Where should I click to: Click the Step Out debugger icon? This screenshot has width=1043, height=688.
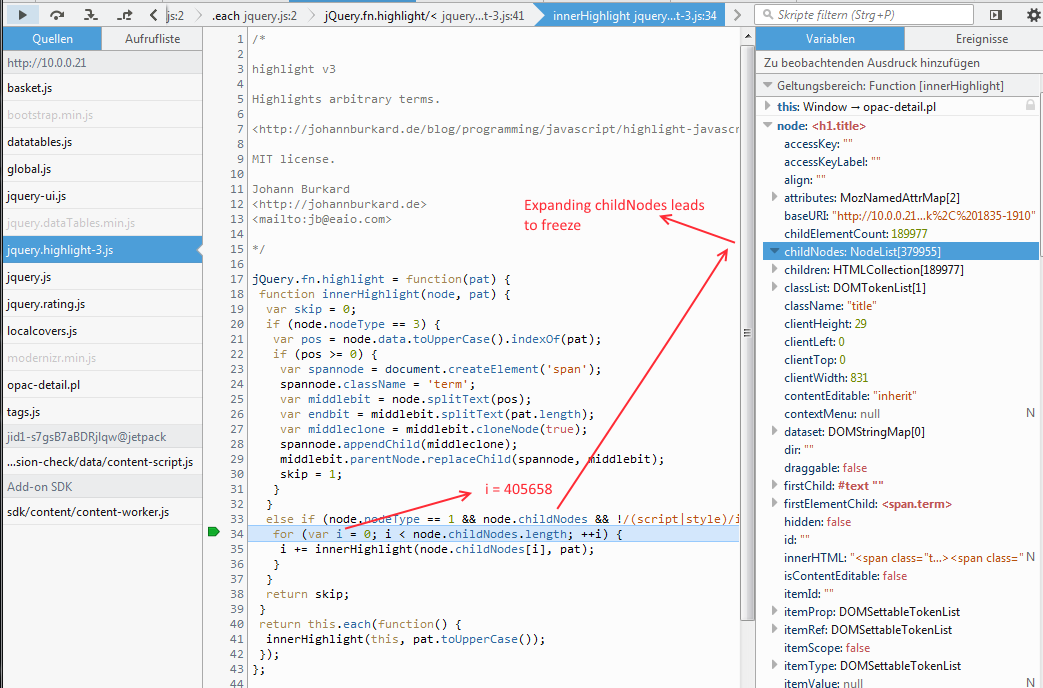click(124, 15)
